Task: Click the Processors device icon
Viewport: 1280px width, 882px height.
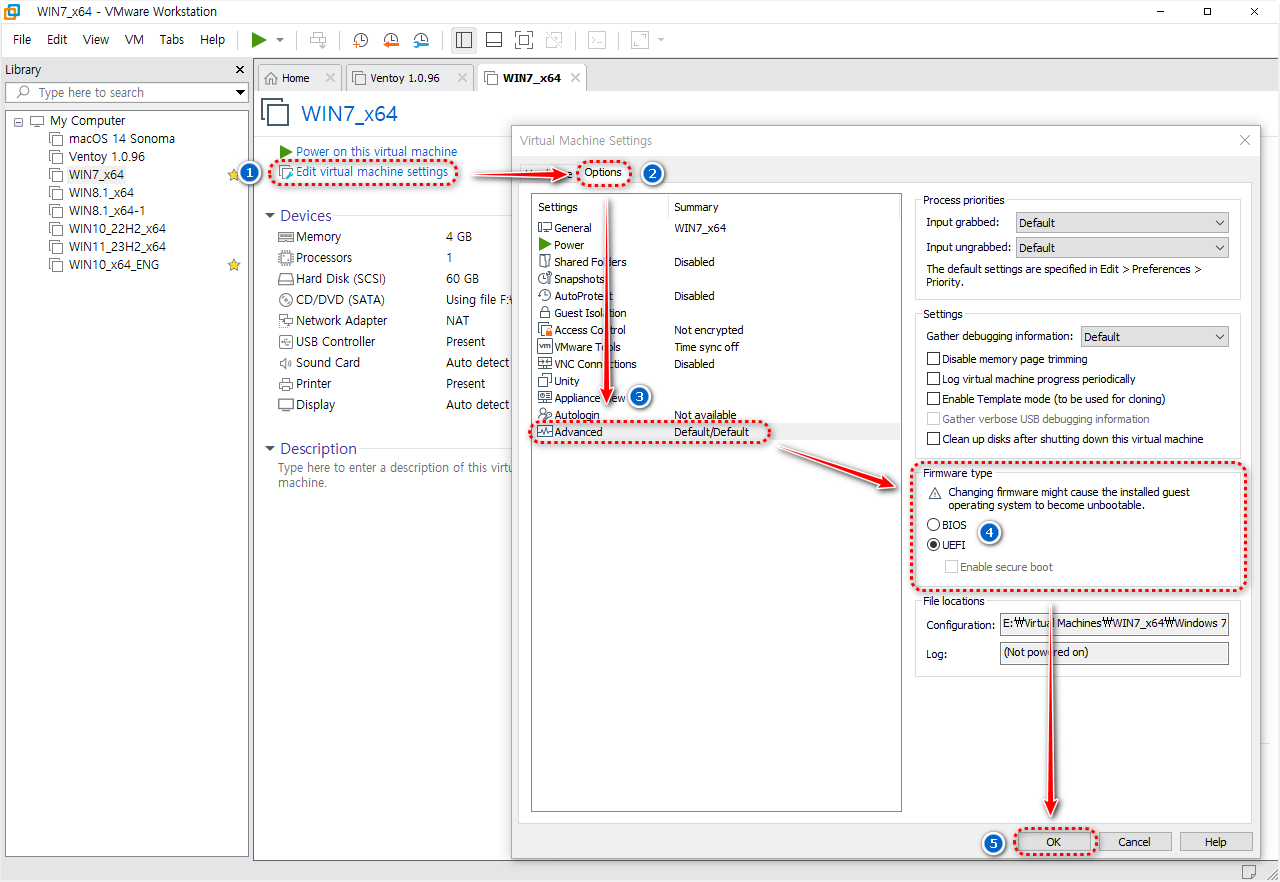Action: pyautogui.click(x=286, y=258)
